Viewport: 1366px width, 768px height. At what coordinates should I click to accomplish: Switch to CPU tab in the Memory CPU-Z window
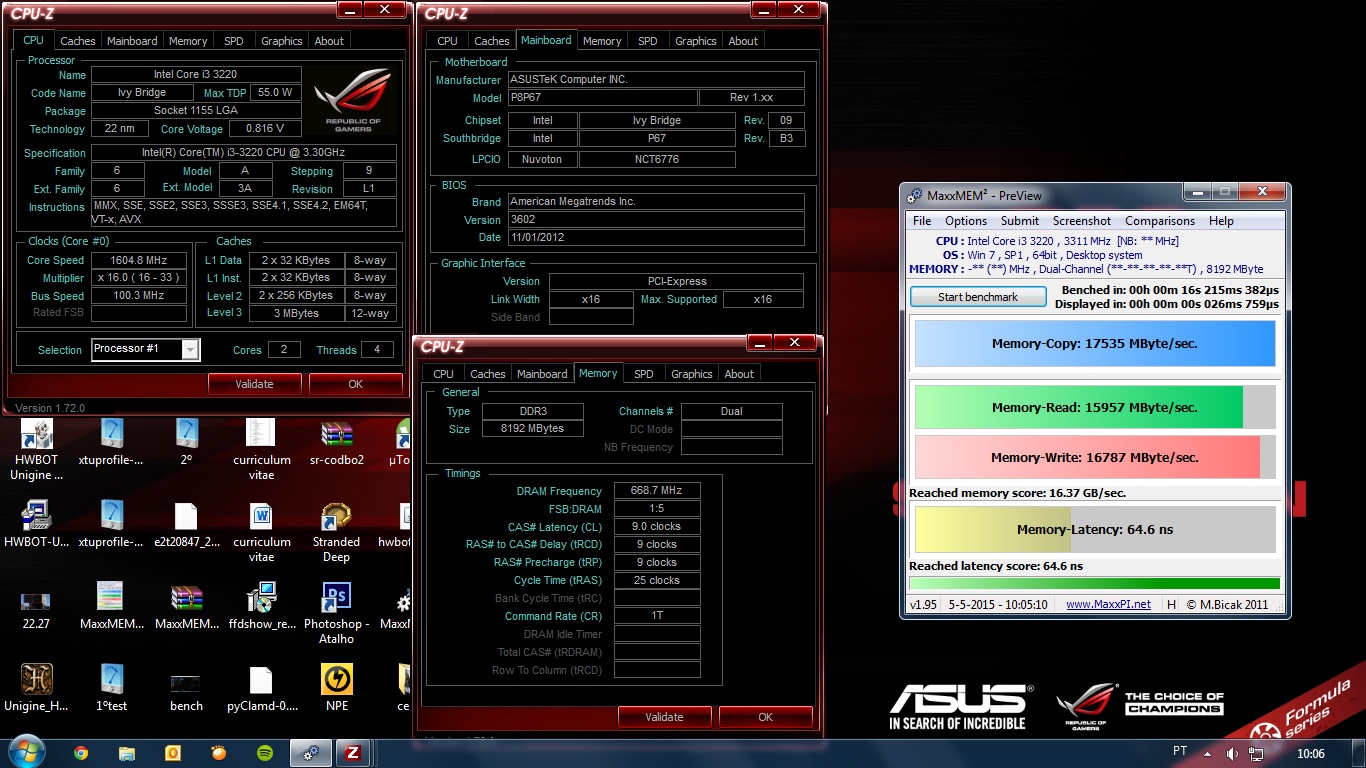(x=443, y=374)
